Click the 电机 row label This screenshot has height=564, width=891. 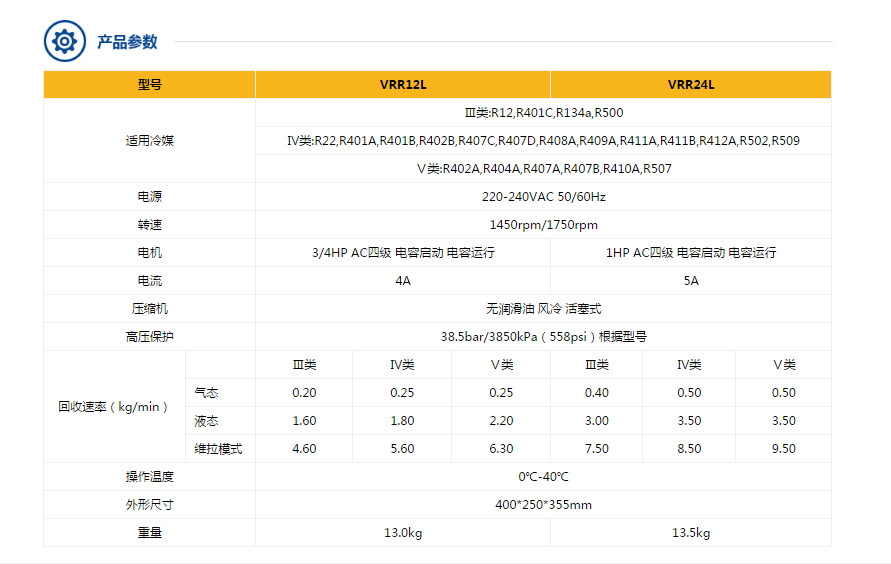pyautogui.click(x=149, y=253)
